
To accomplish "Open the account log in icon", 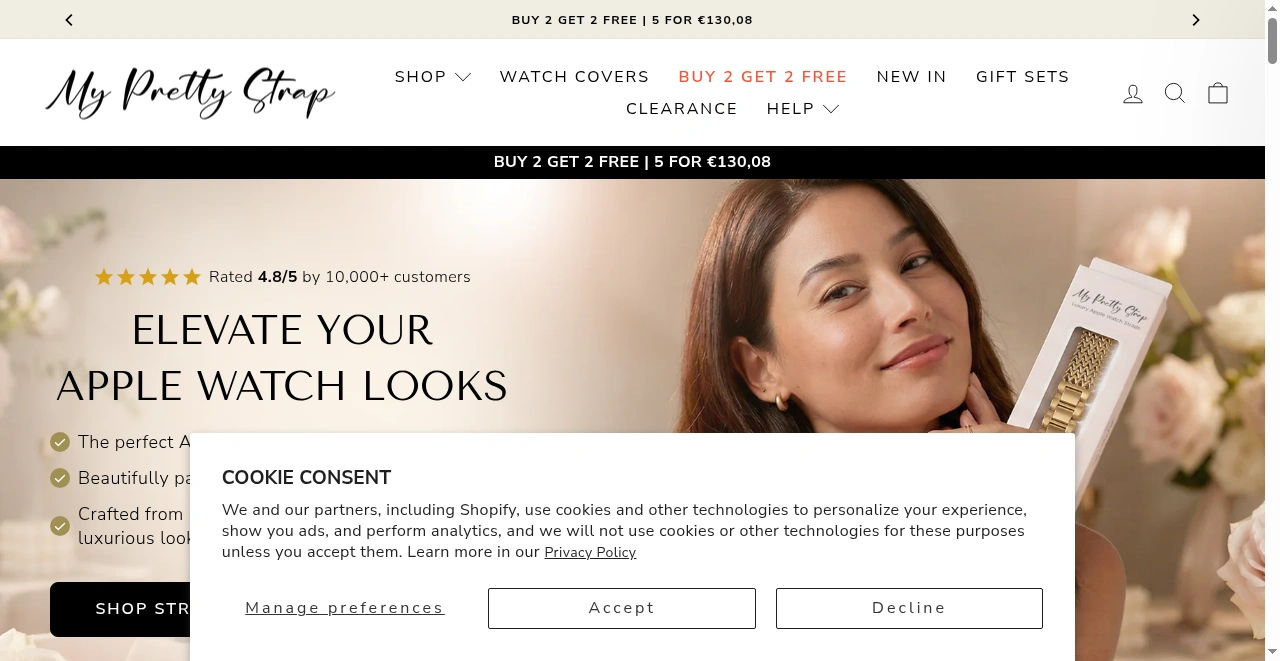I will pyautogui.click(x=1133, y=93).
